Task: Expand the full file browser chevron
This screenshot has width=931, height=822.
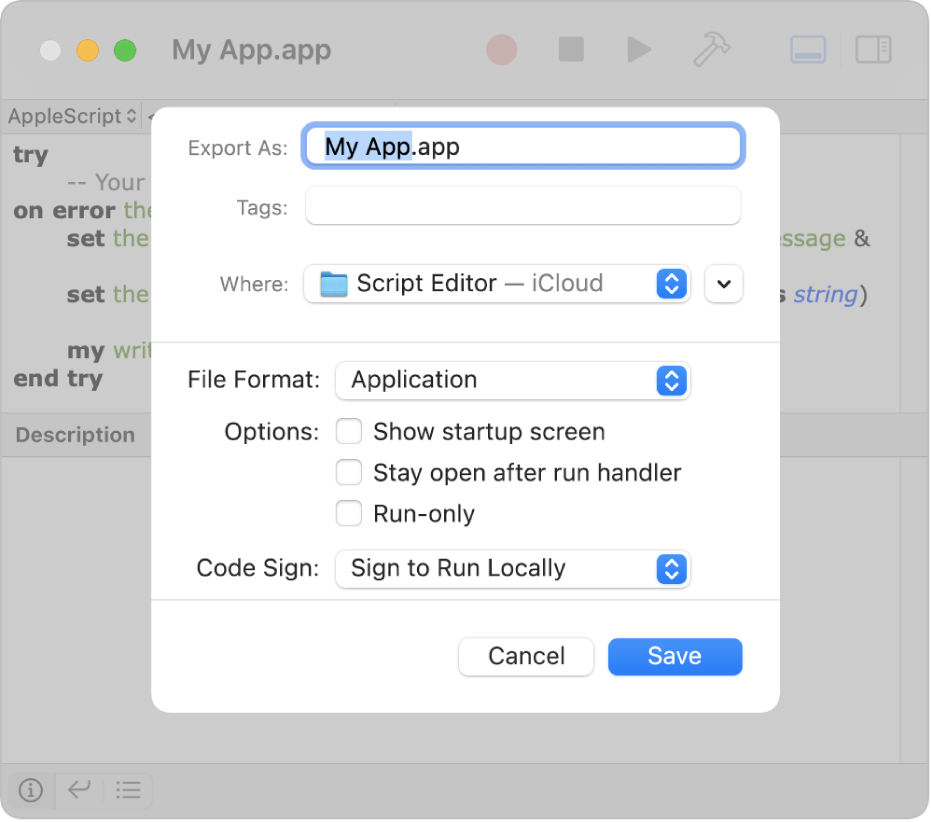Action: pos(724,284)
